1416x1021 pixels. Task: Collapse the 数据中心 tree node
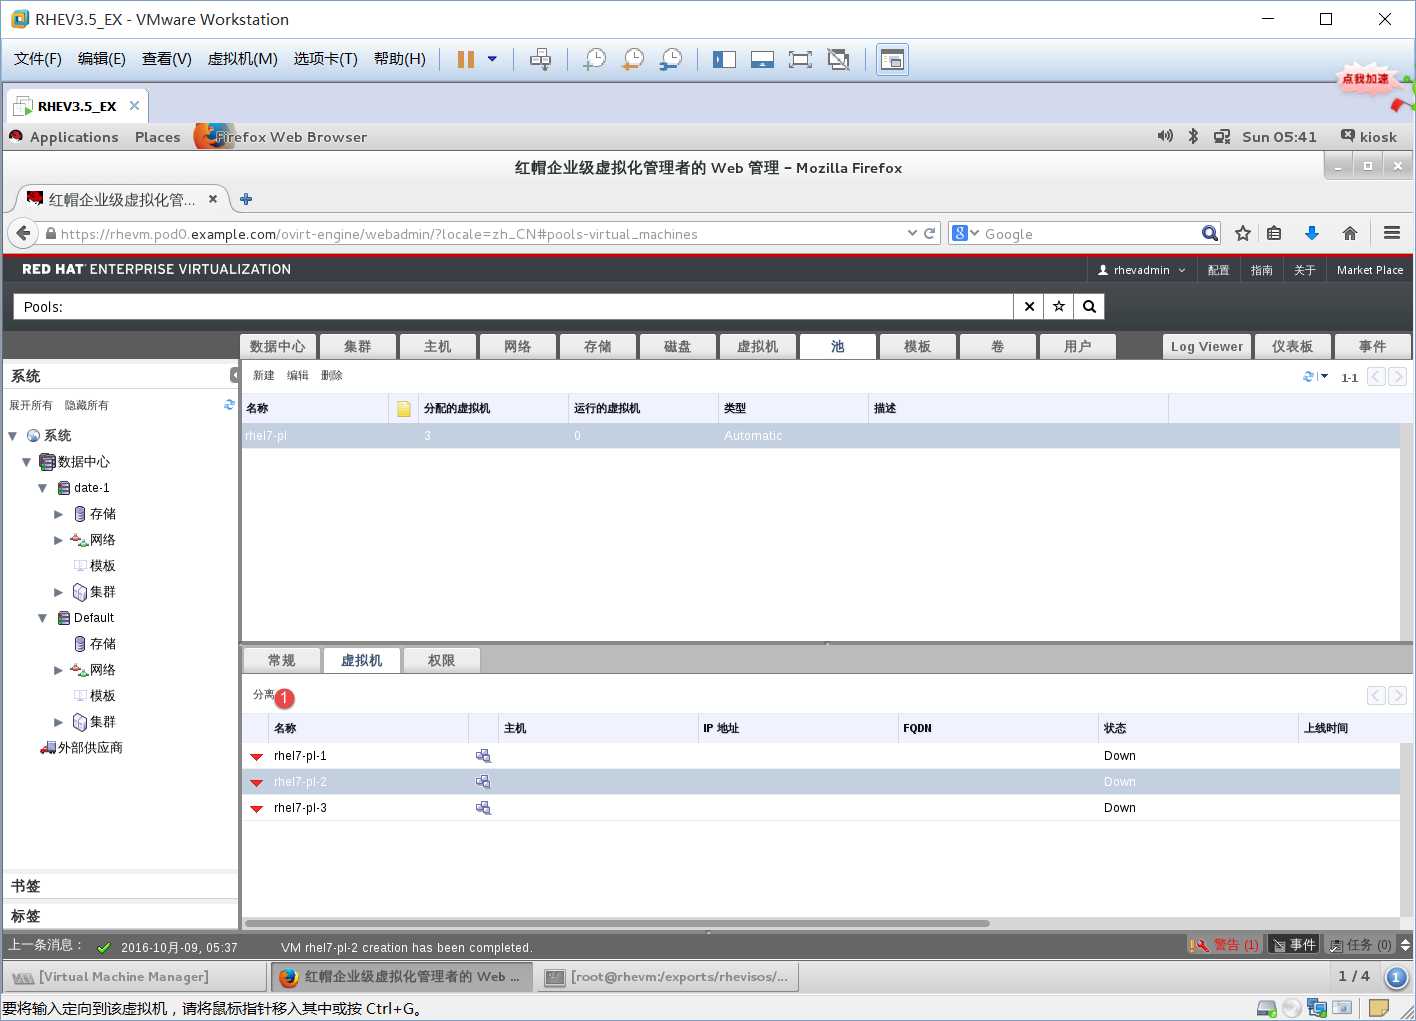coord(27,462)
